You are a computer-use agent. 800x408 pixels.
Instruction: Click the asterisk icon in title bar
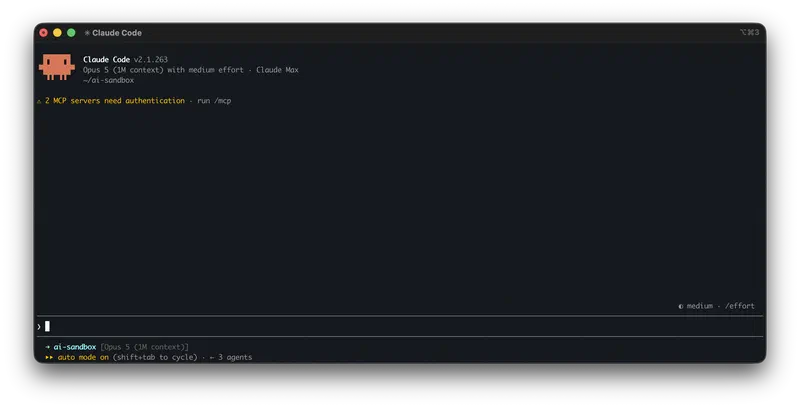(87, 33)
